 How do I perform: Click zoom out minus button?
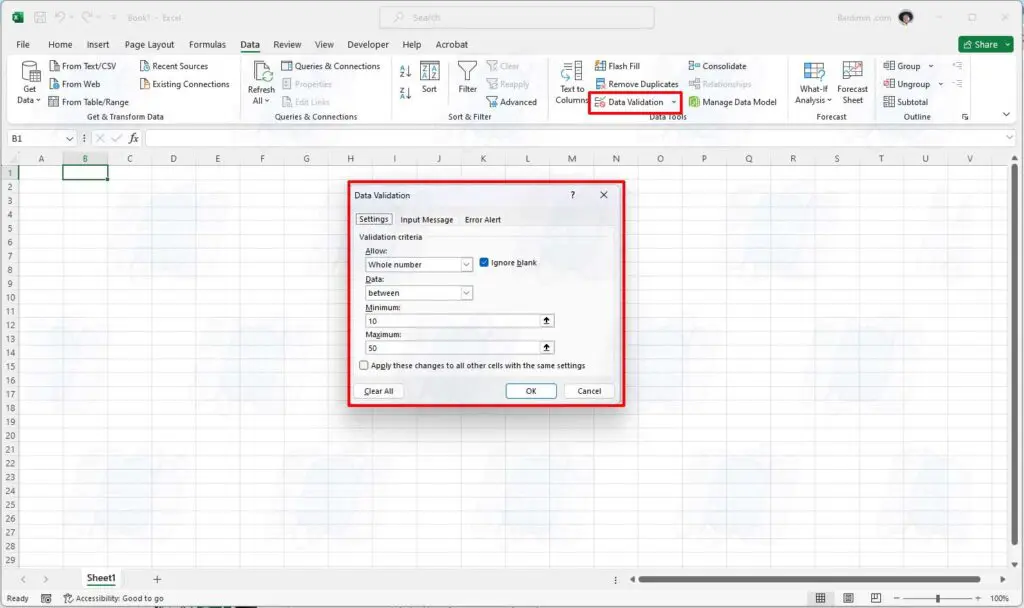(x=897, y=598)
